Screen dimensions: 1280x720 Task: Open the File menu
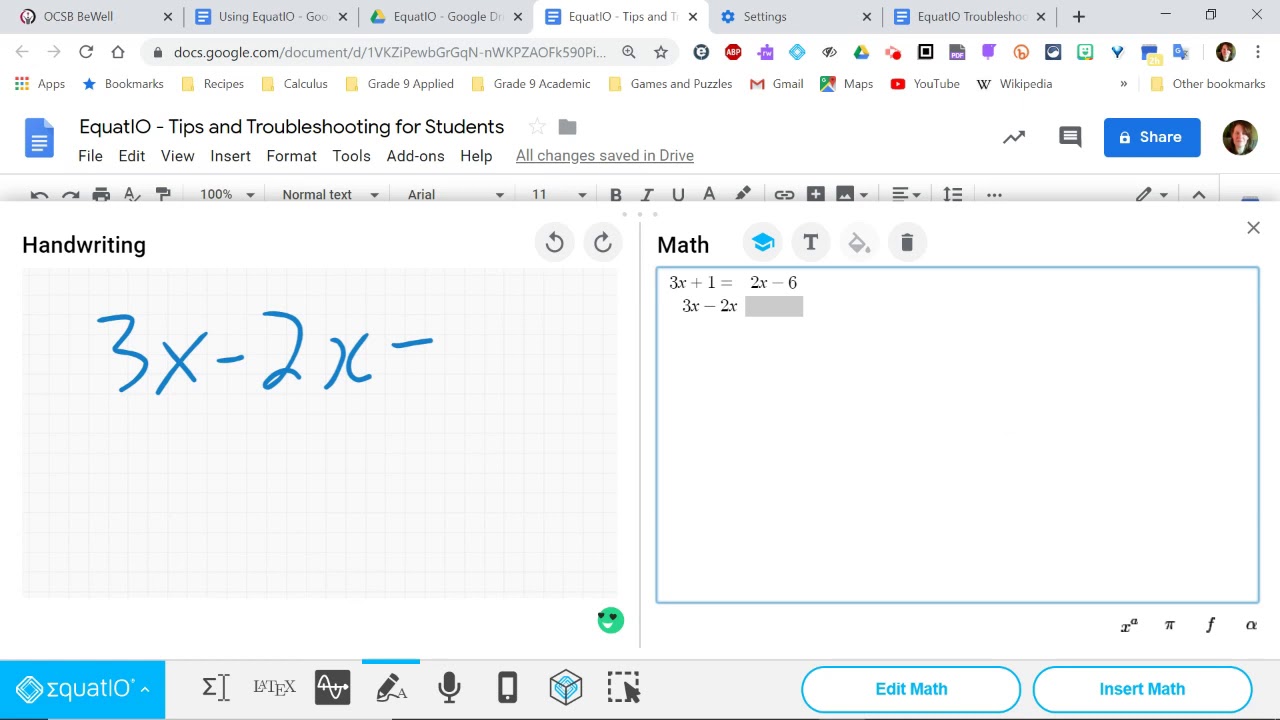pos(90,156)
